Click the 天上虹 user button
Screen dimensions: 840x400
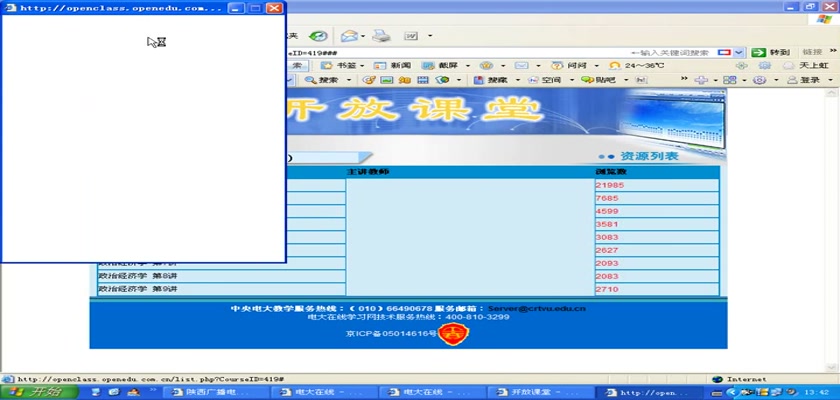tap(806, 65)
